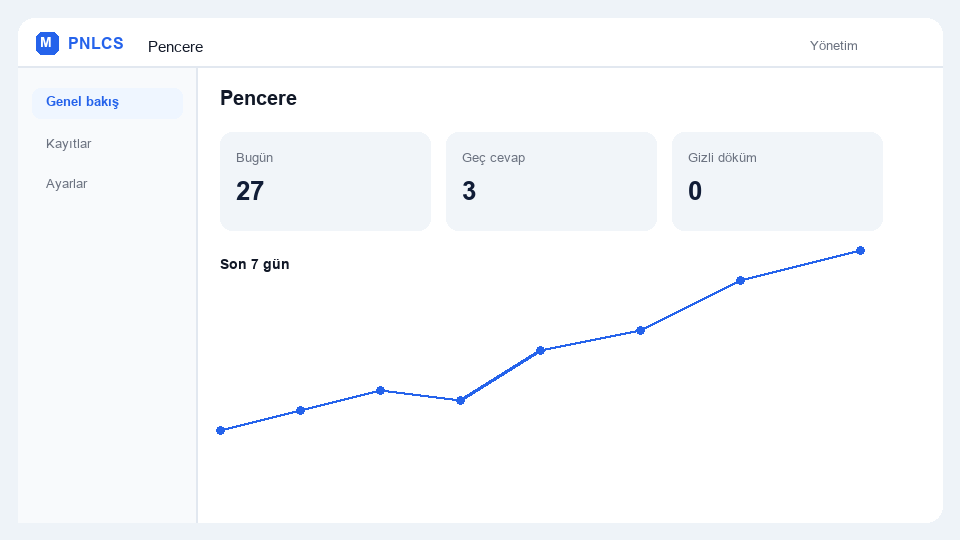The width and height of the screenshot is (960, 540).
Task: Click the second-to-last chart point
Action: [740, 280]
